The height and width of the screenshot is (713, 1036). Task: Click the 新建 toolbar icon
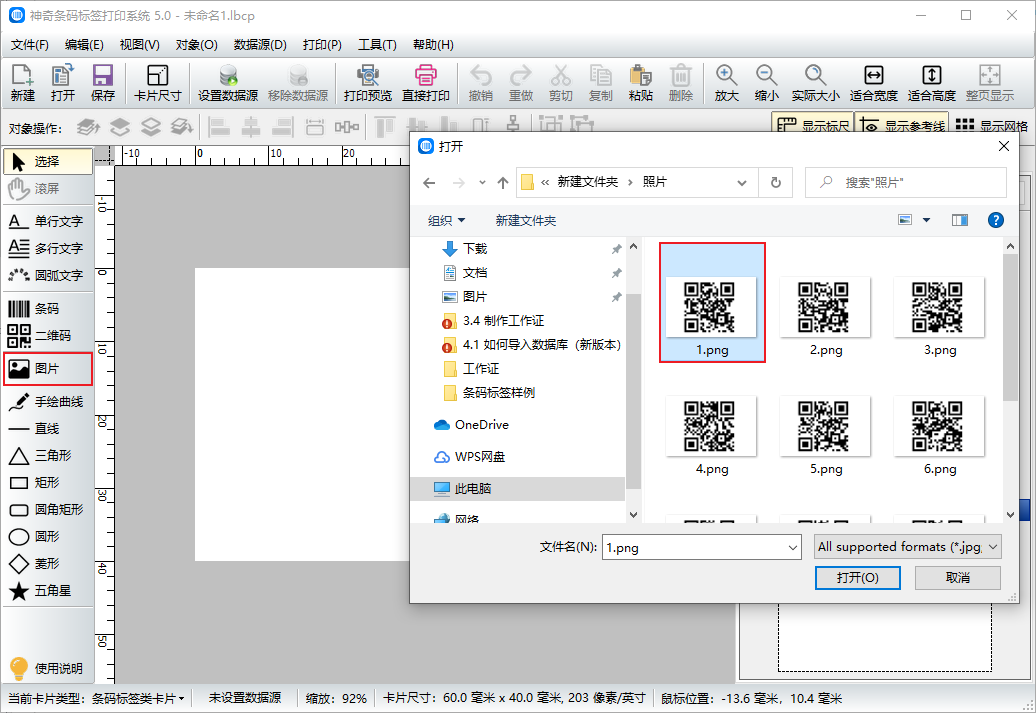pyautogui.click(x=22, y=83)
